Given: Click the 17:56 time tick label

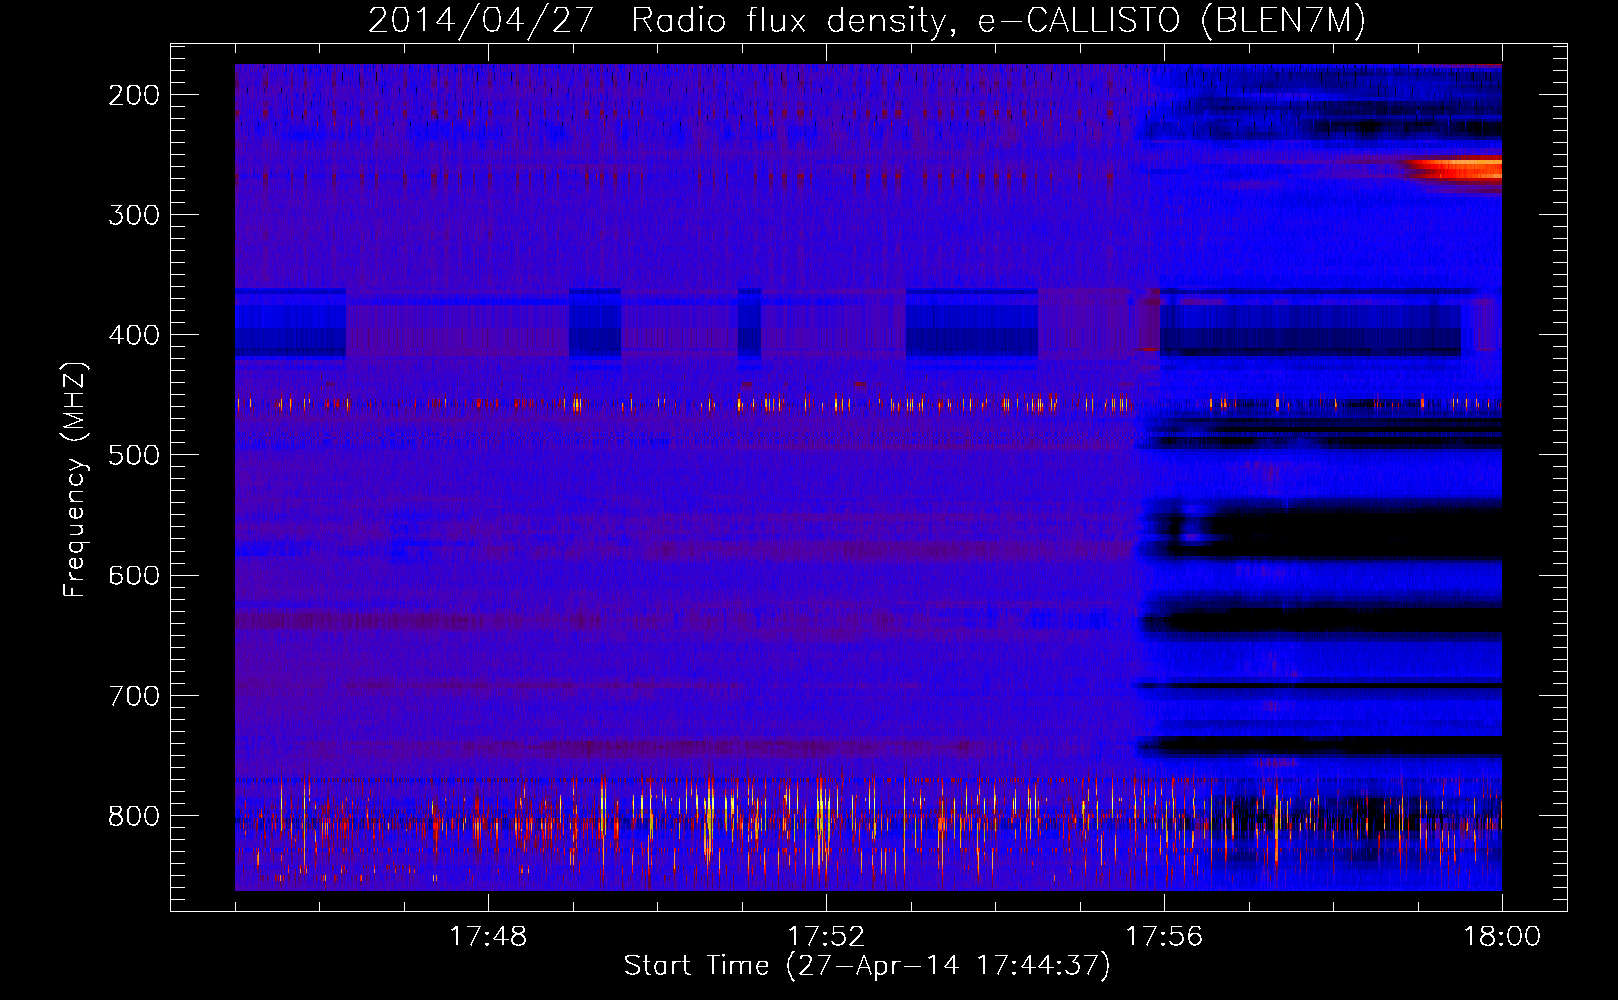Looking at the screenshot, I should coord(1164,937).
